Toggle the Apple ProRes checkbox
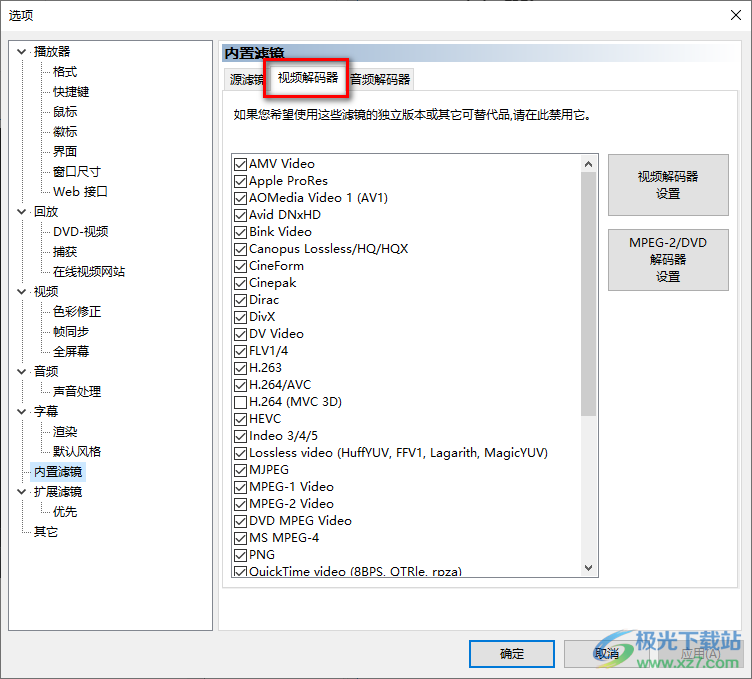The image size is (752, 679). [240, 181]
